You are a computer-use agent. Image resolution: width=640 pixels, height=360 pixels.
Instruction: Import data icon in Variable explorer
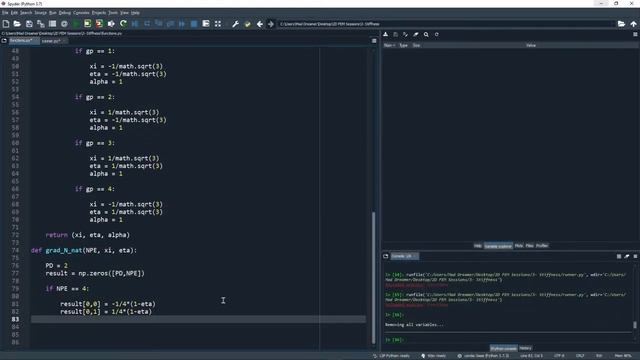click(385, 35)
